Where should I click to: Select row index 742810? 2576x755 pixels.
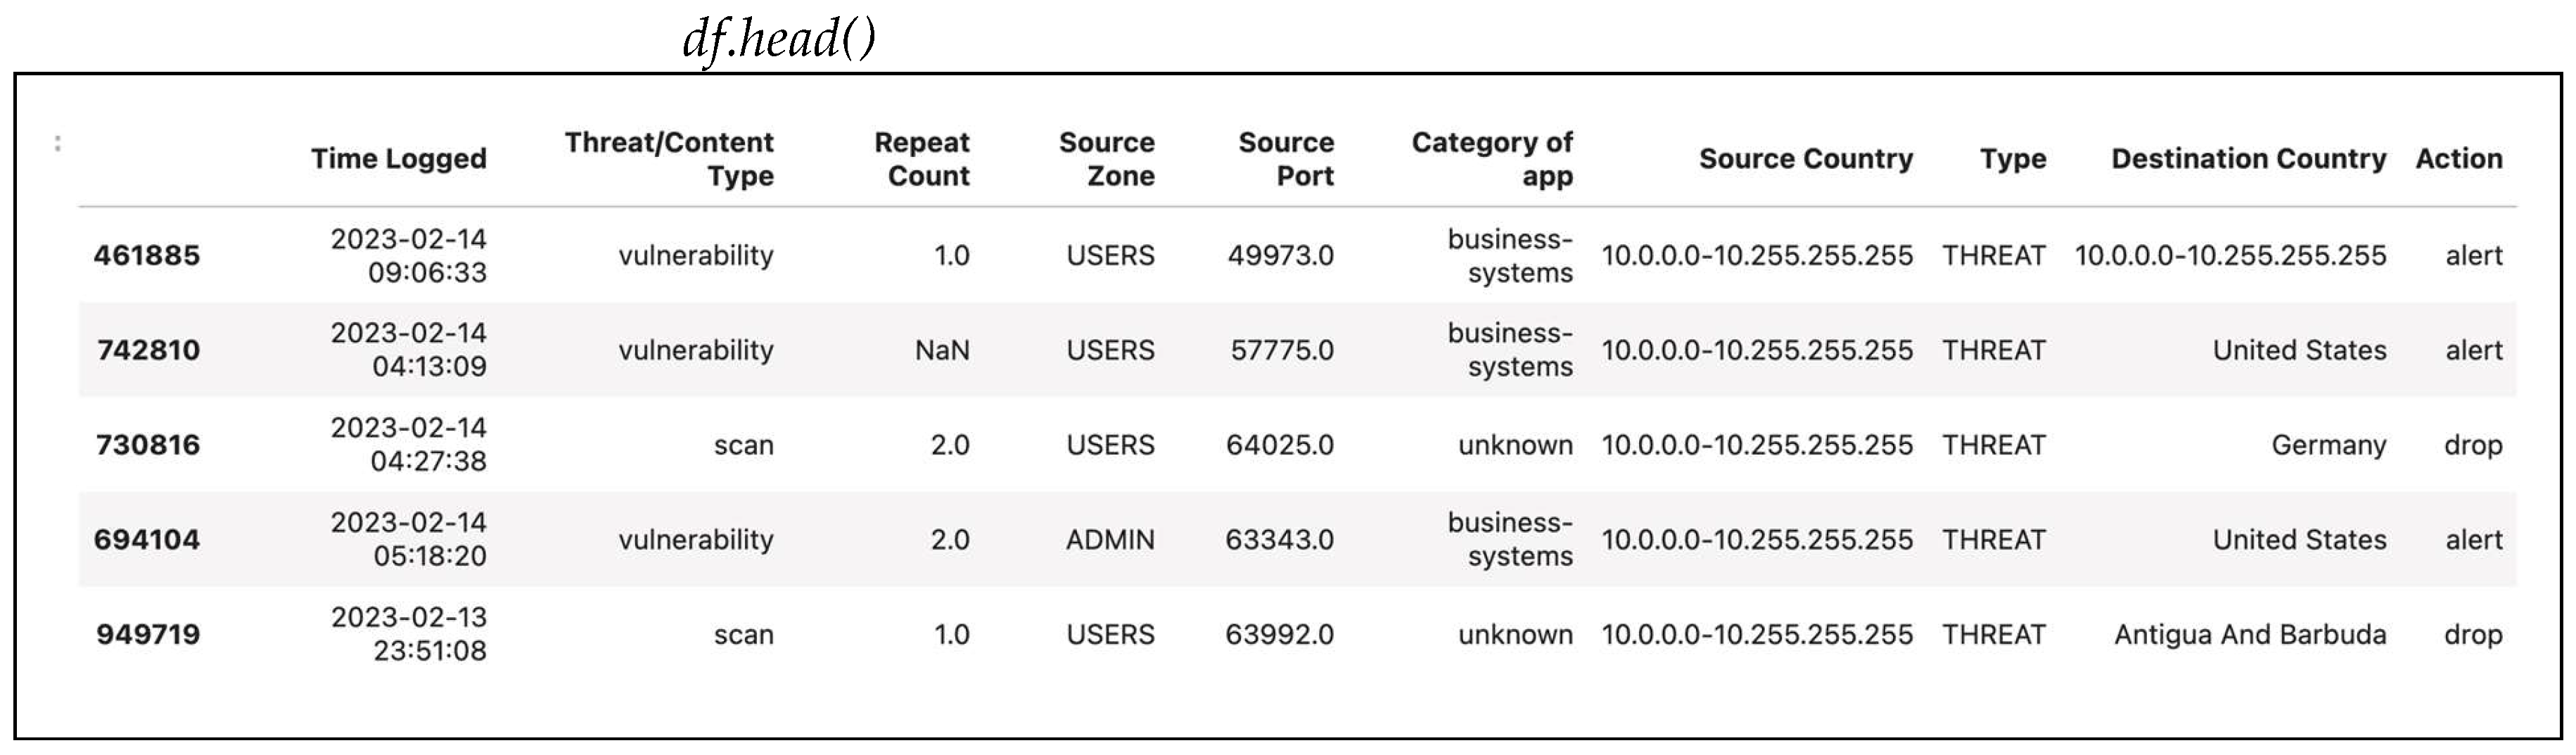(148, 351)
